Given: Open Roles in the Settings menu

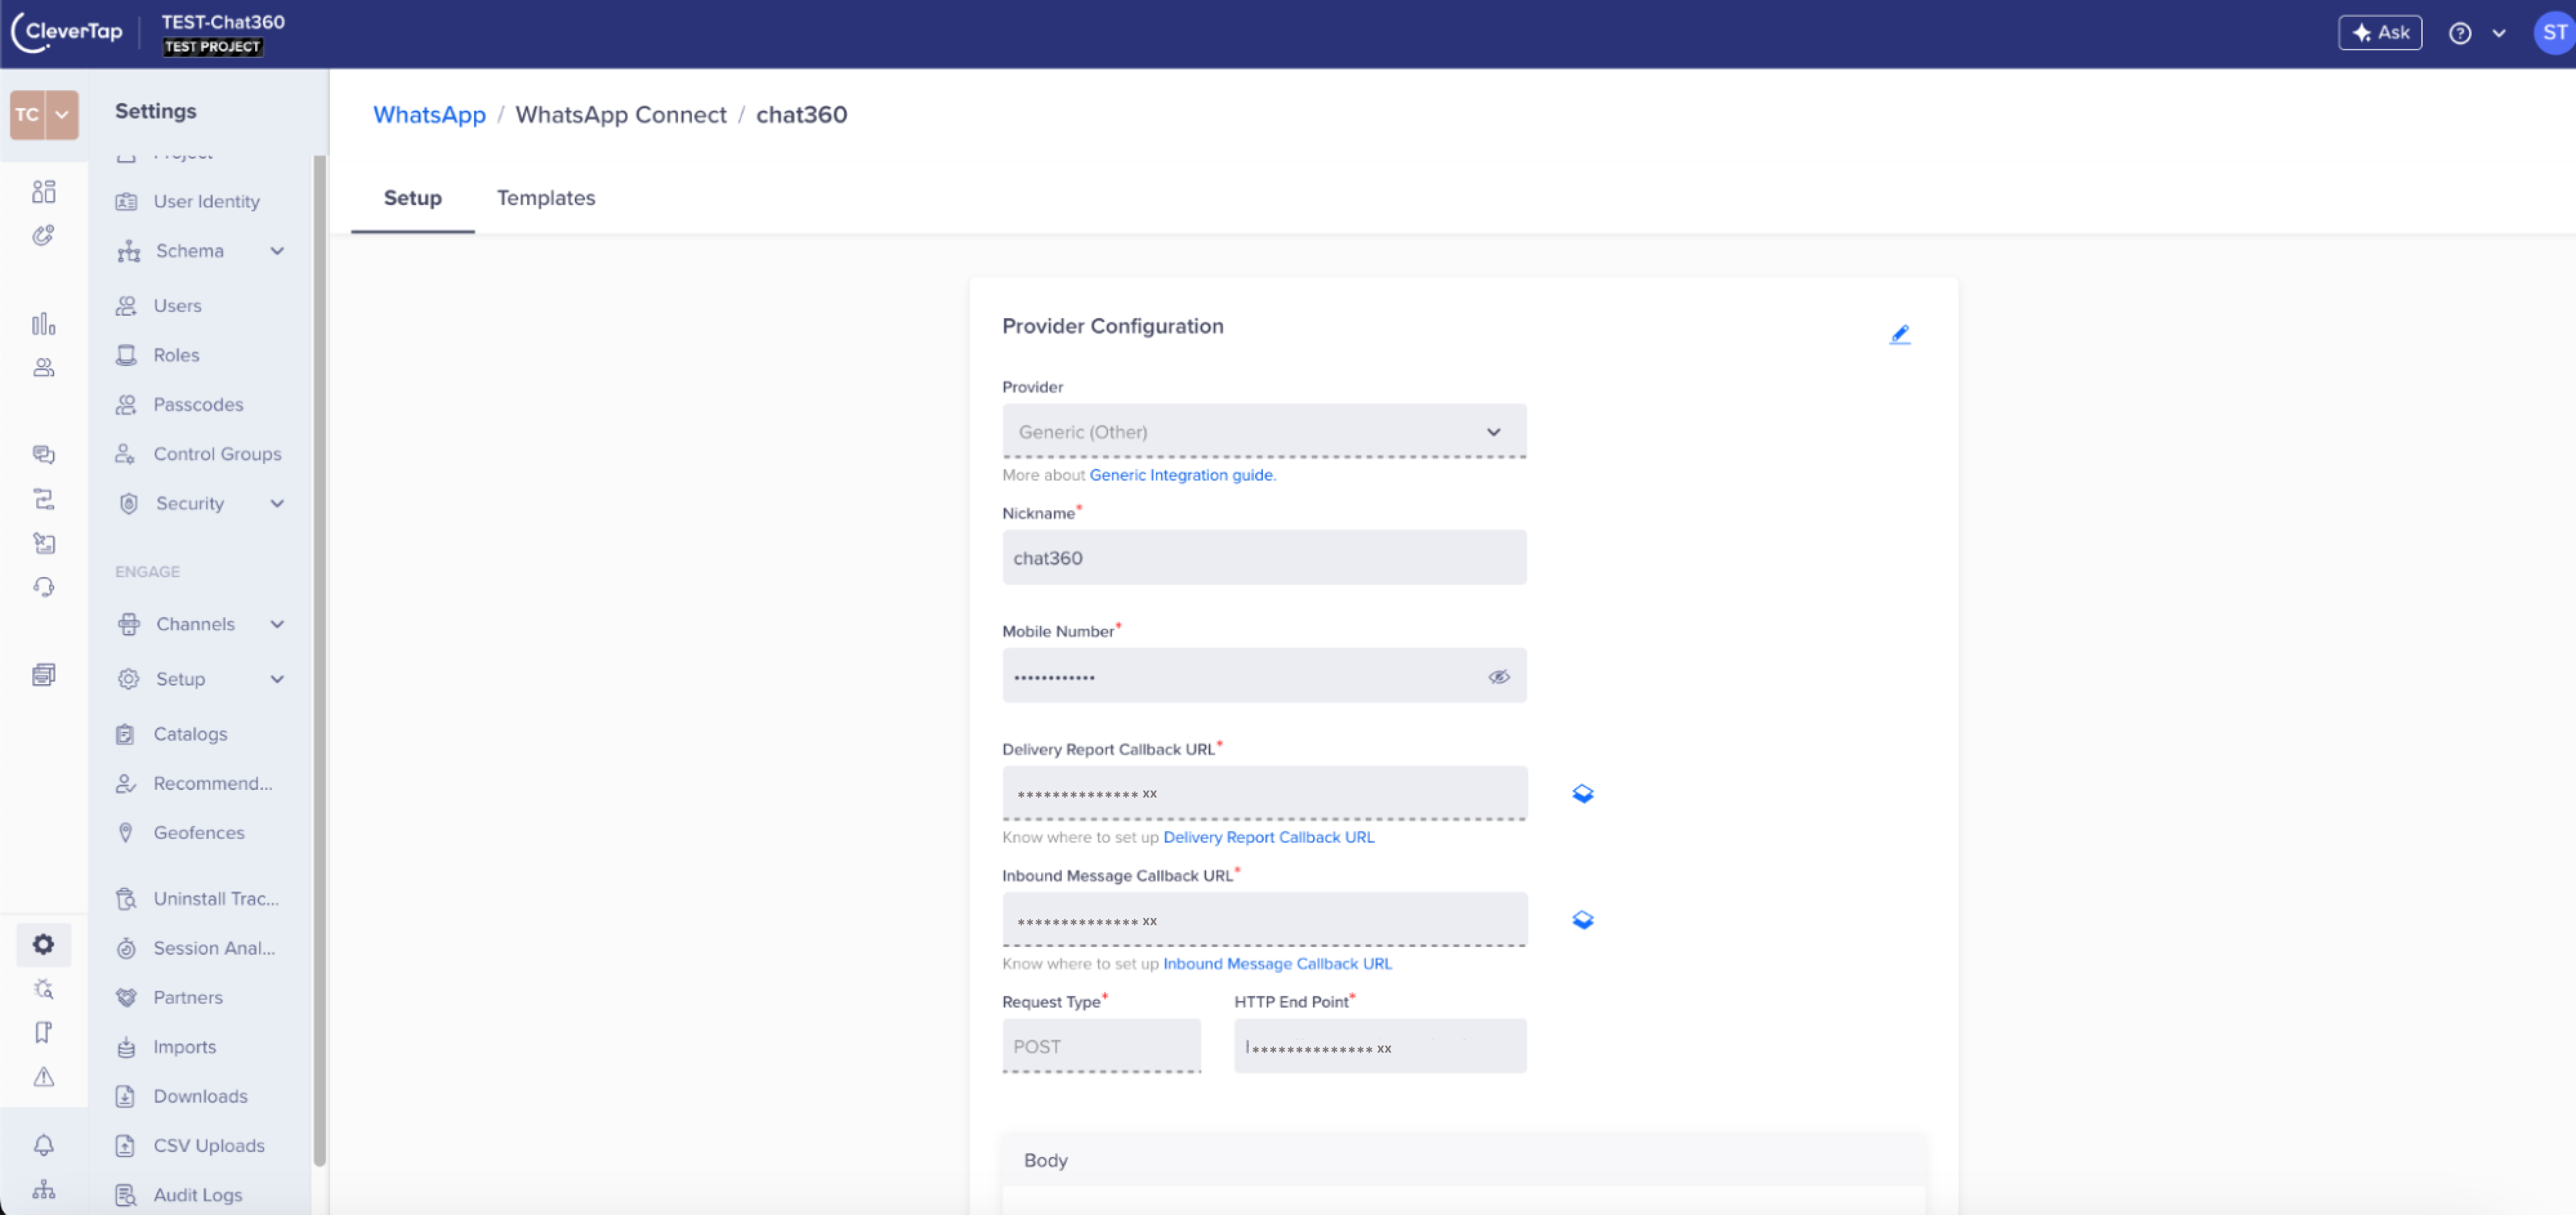Looking at the screenshot, I should click(x=176, y=355).
